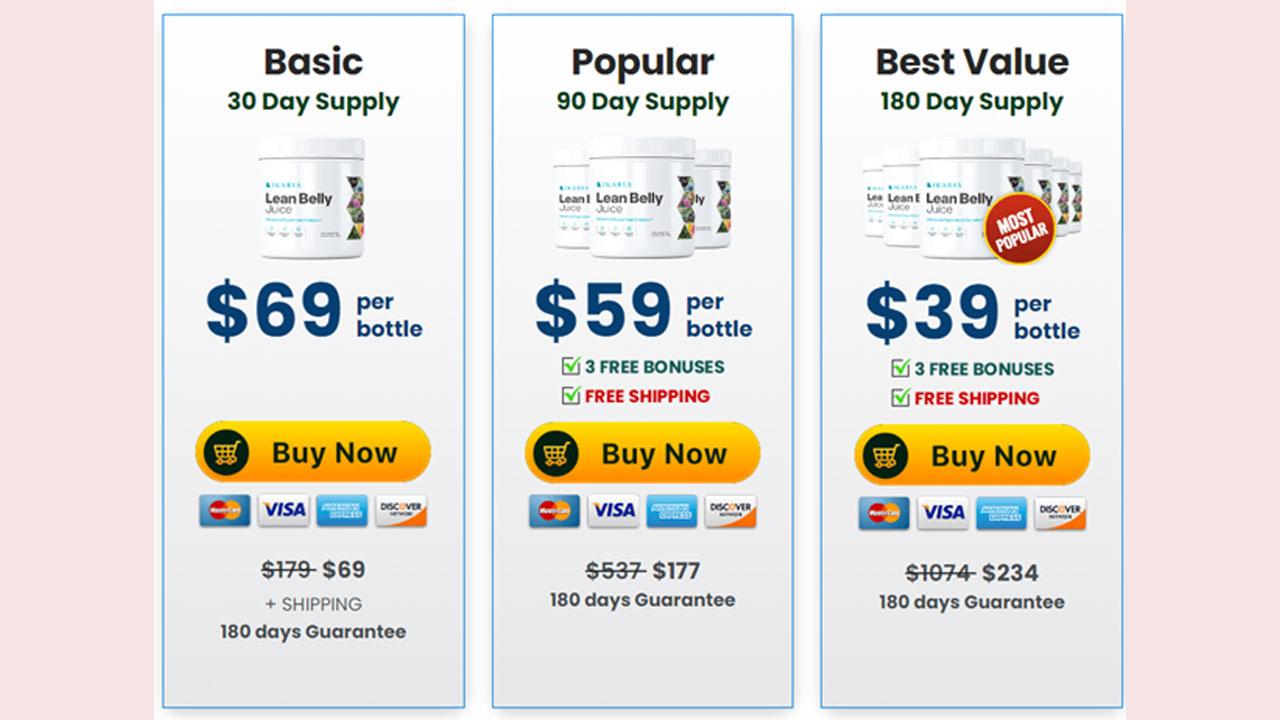Click the MasterCard icon under Basic plan
The height and width of the screenshot is (720, 1280).
pyautogui.click(x=225, y=510)
